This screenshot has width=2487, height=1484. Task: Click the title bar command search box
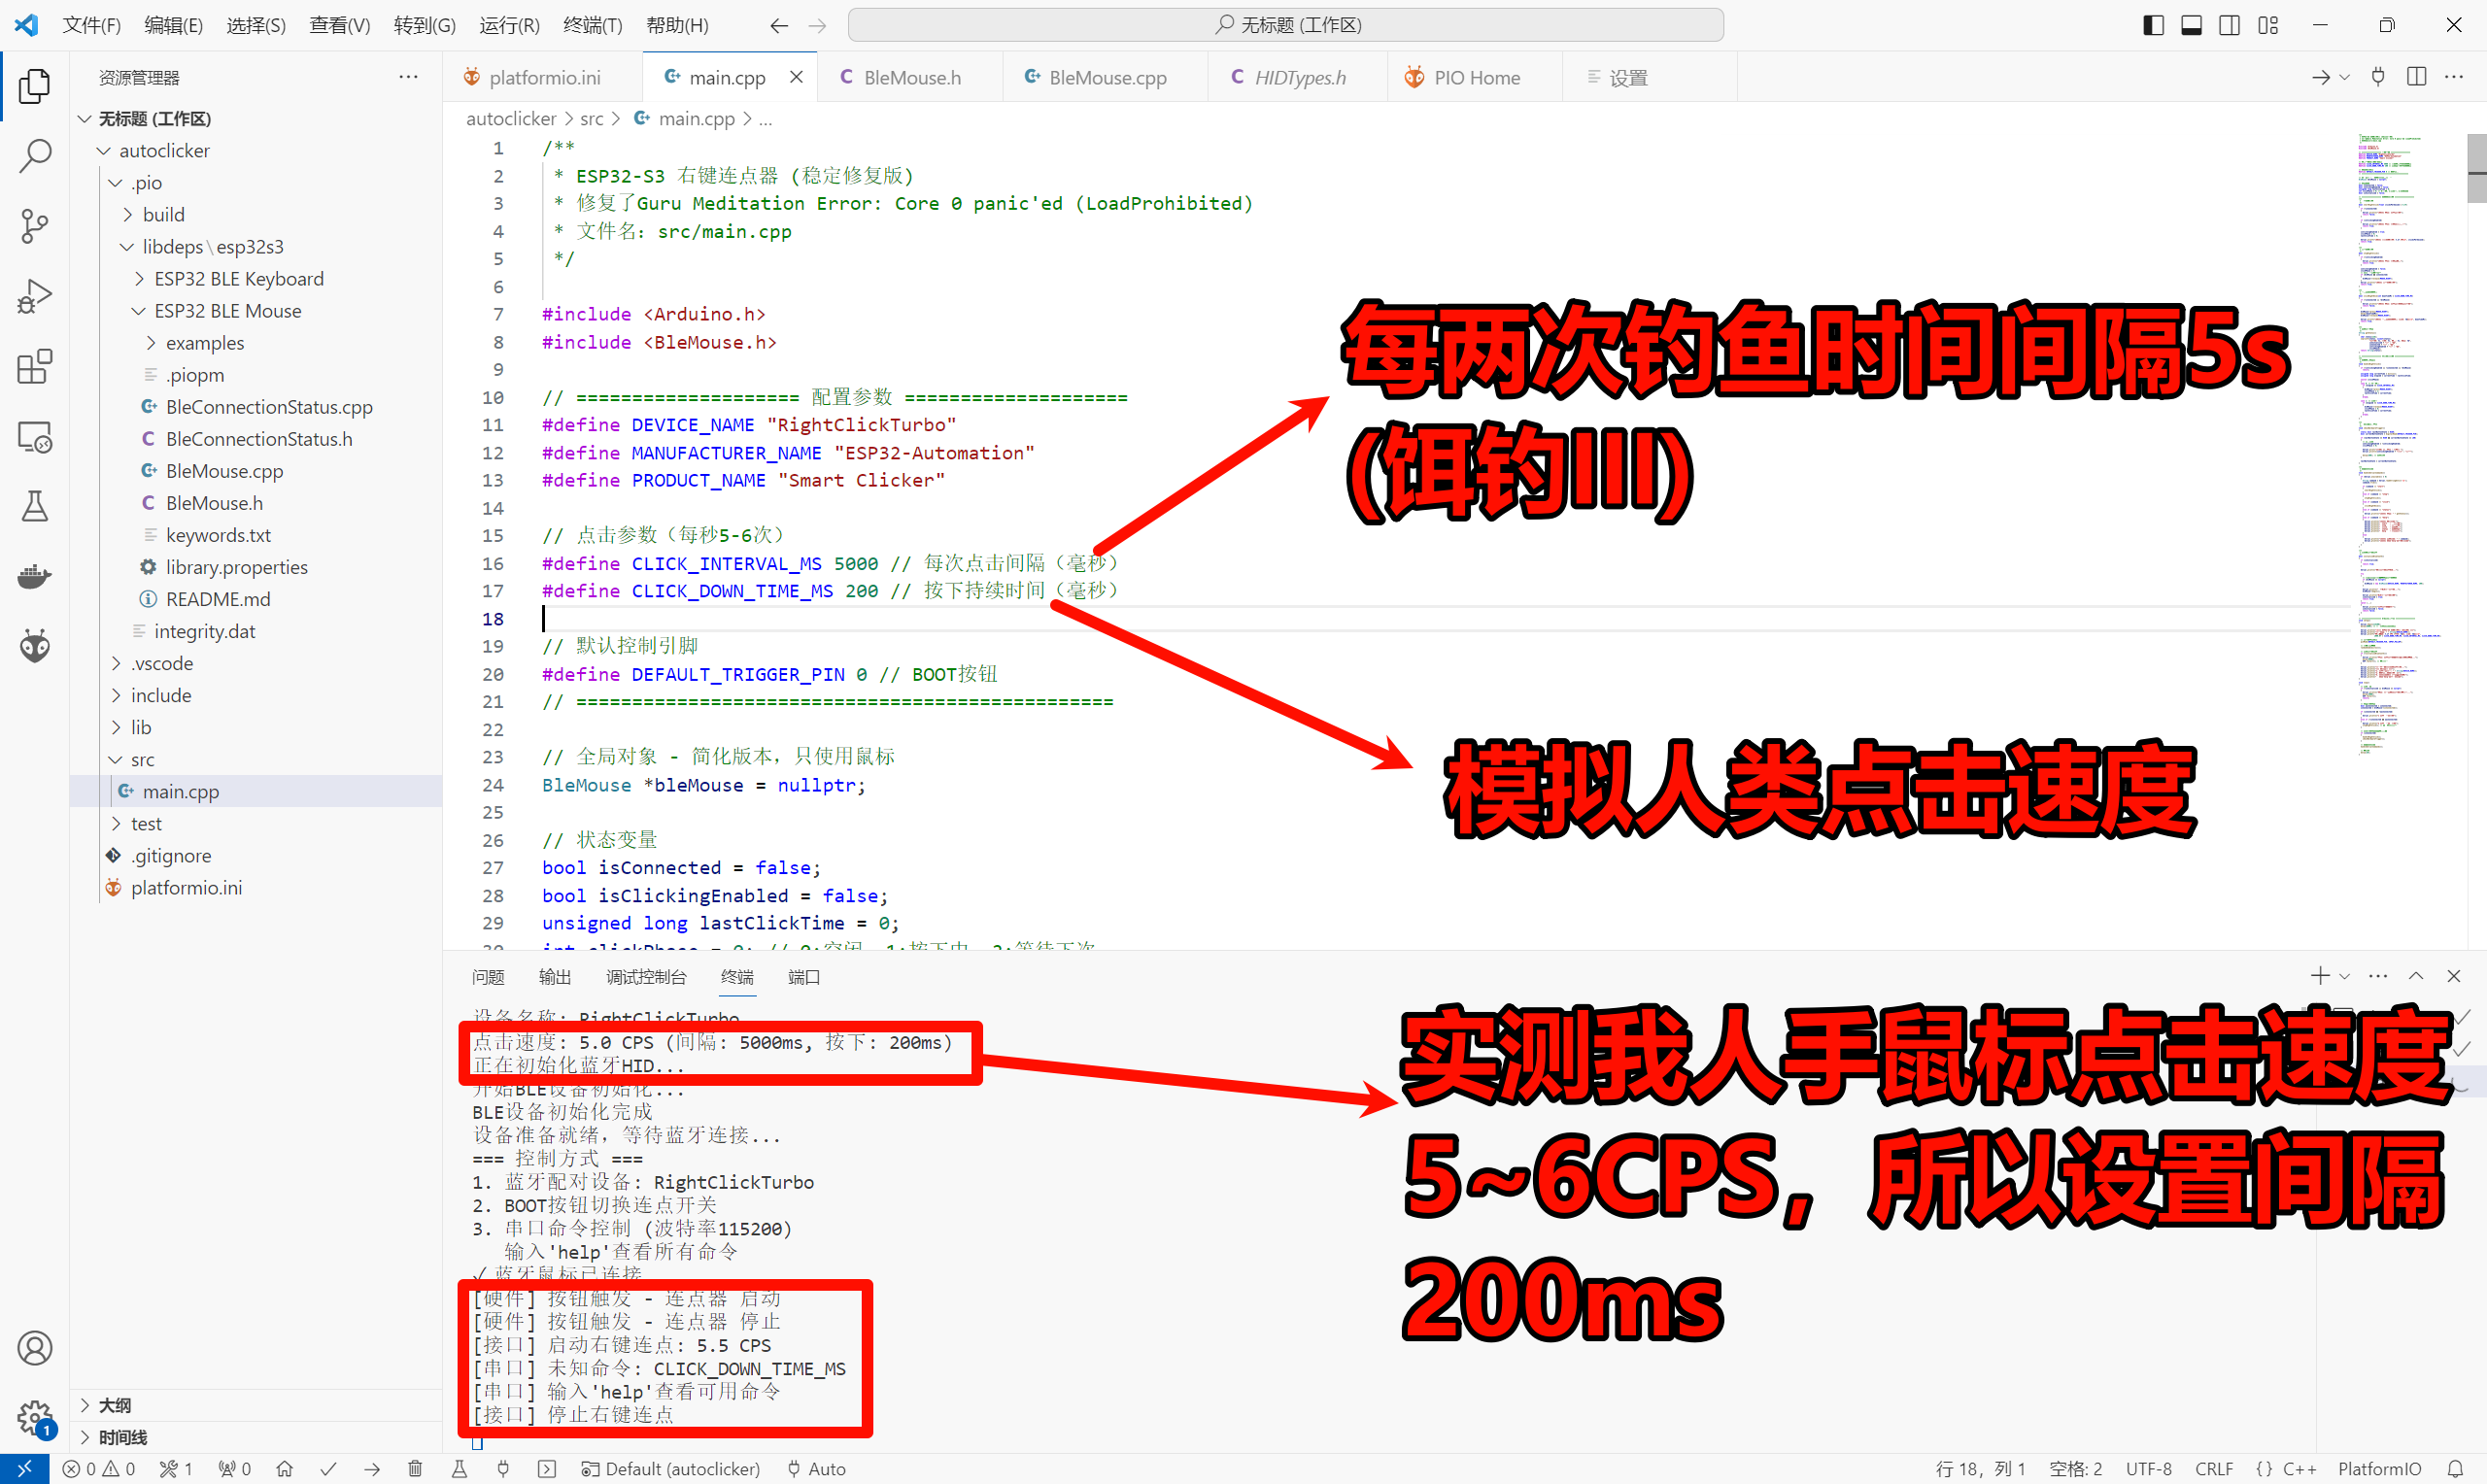[1286, 25]
